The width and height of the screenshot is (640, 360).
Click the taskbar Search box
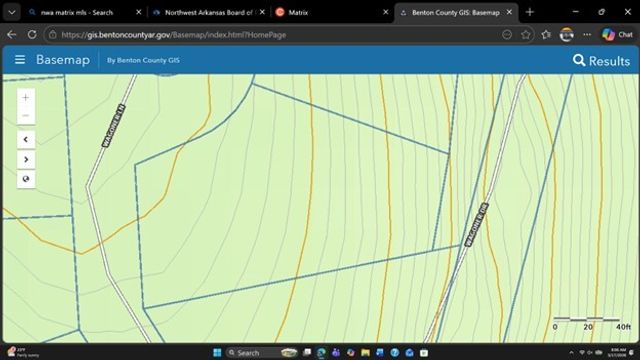click(x=262, y=353)
